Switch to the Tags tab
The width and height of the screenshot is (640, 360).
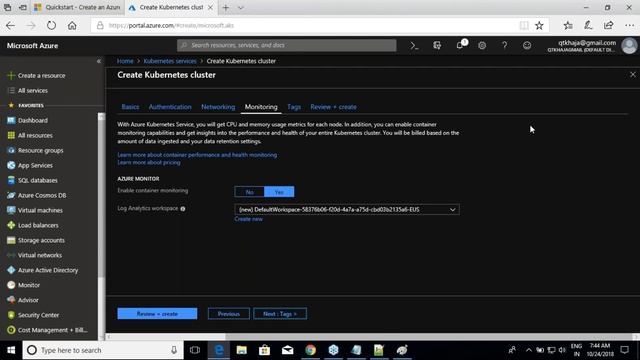click(x=294, y=107)
